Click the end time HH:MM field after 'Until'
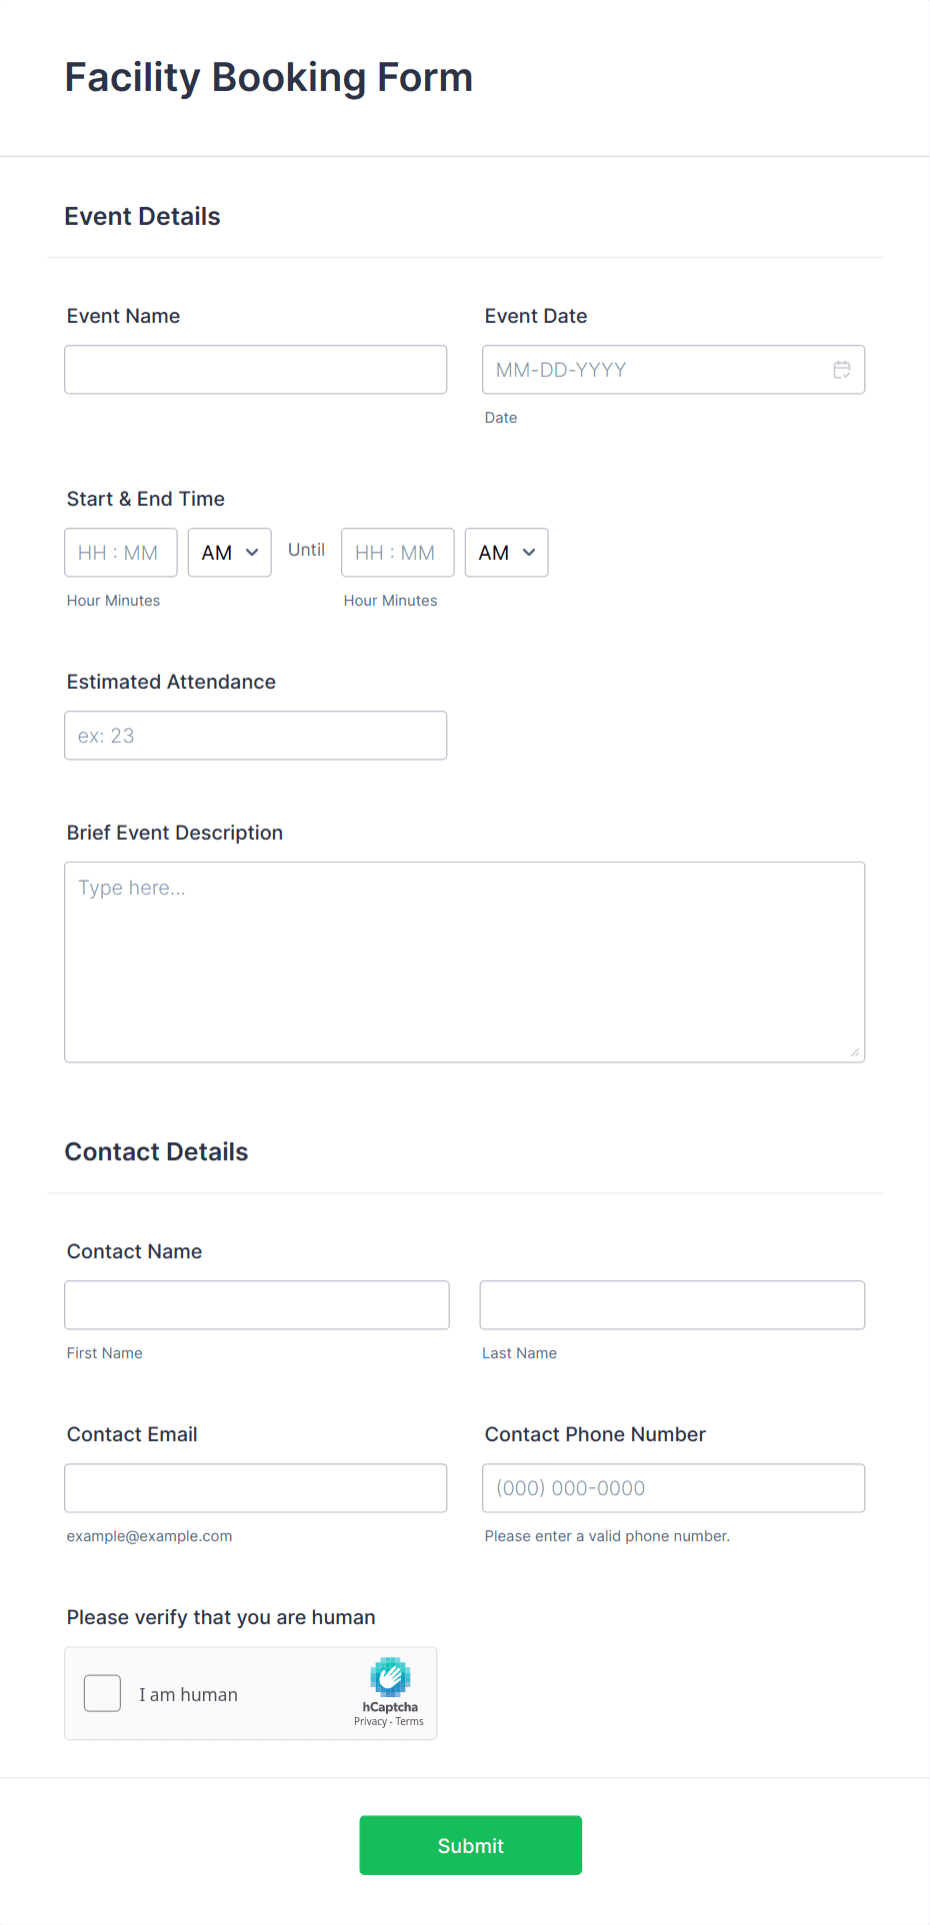This screenshot has width=930, height=1925. (x=397, y=552)
